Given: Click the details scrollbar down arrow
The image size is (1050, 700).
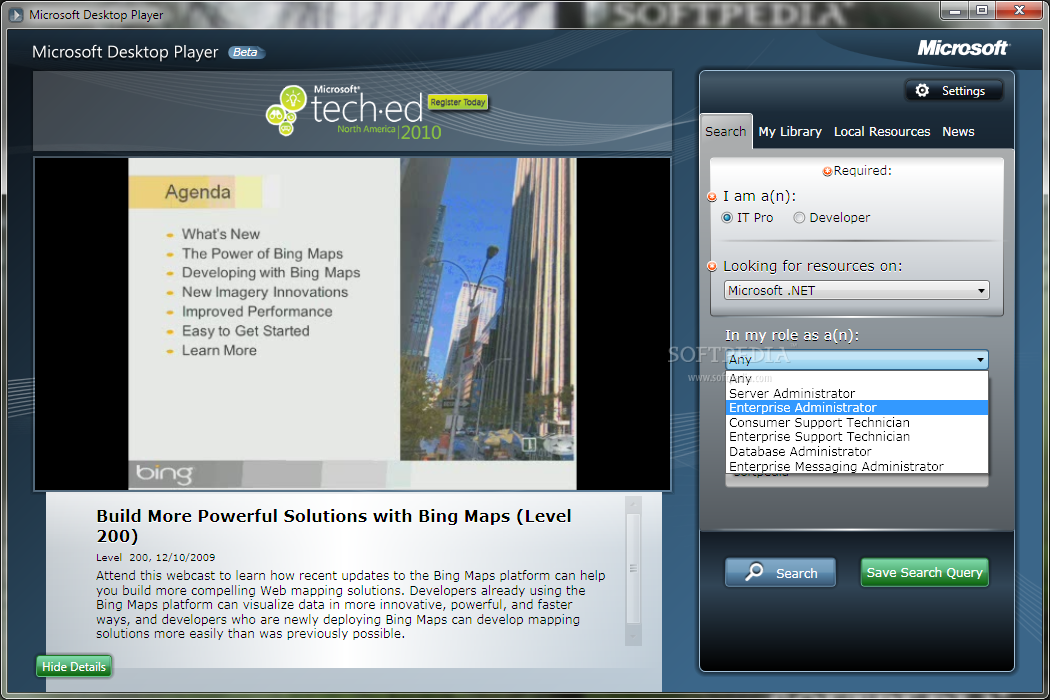Looking at the screenshot, I should [x=633, y=636].
